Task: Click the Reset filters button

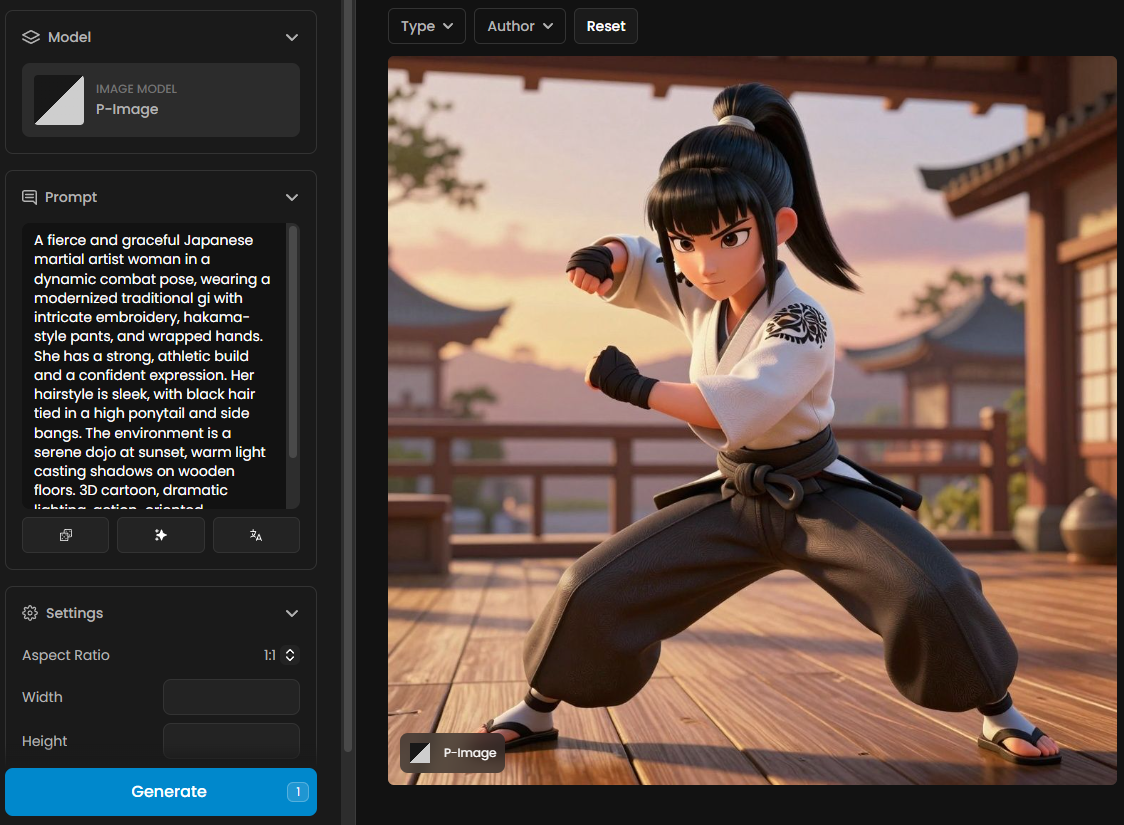Action: (x=605, y=26)
